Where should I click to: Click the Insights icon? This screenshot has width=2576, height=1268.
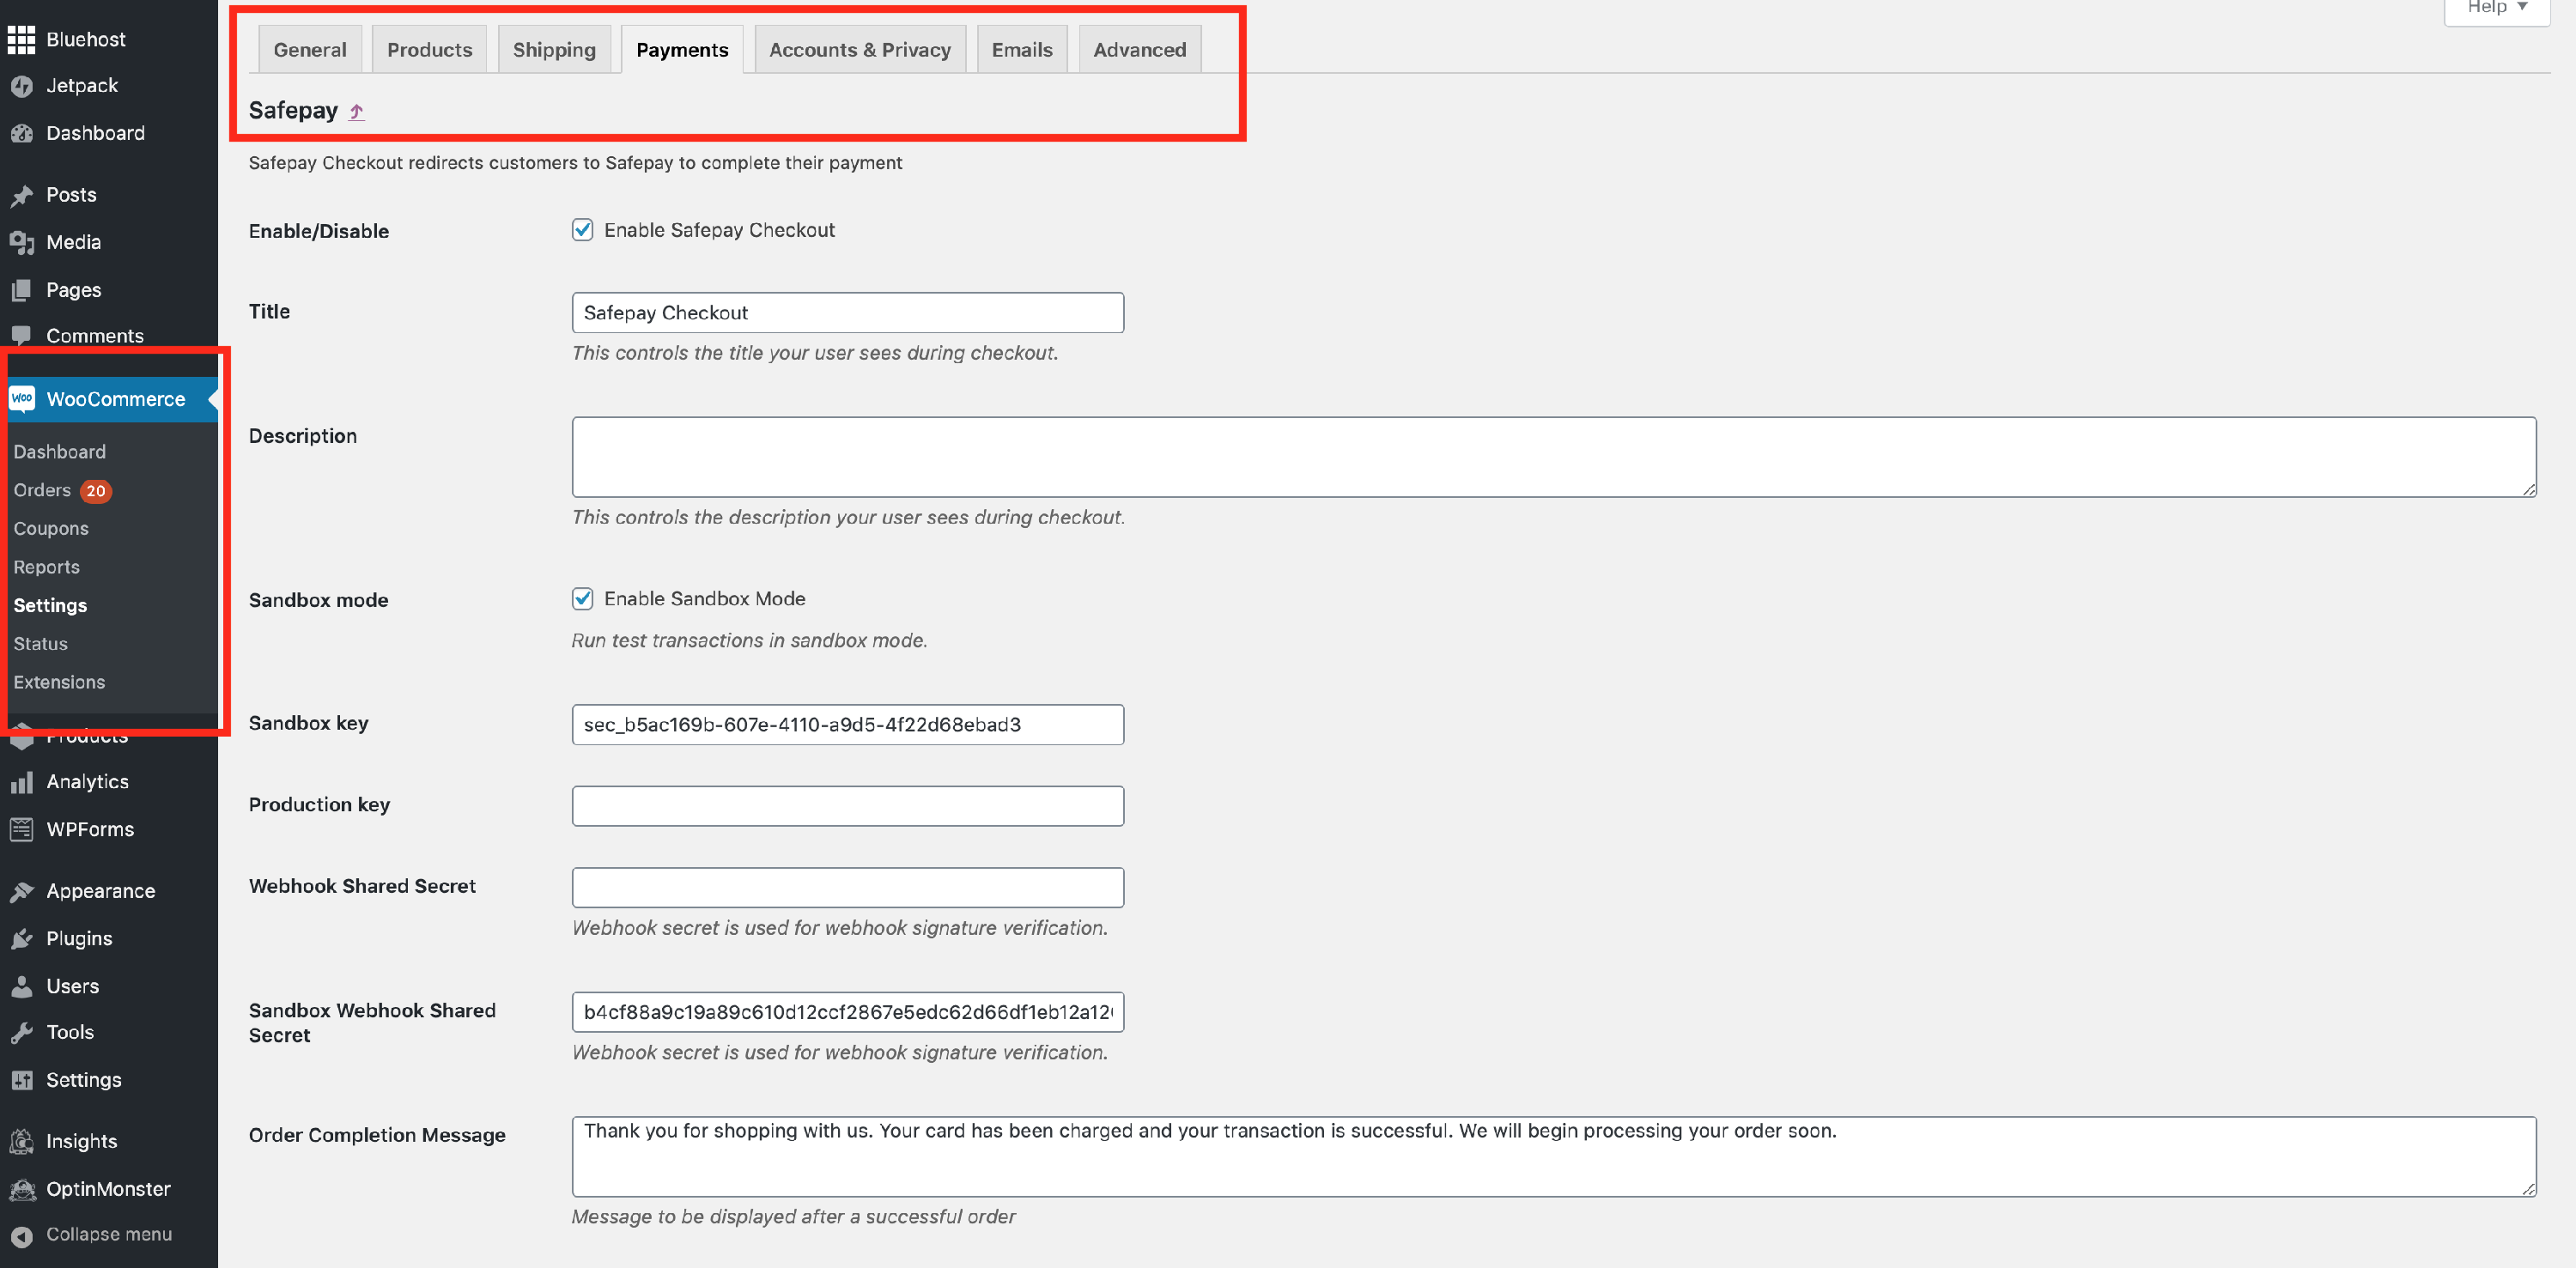21,1142
